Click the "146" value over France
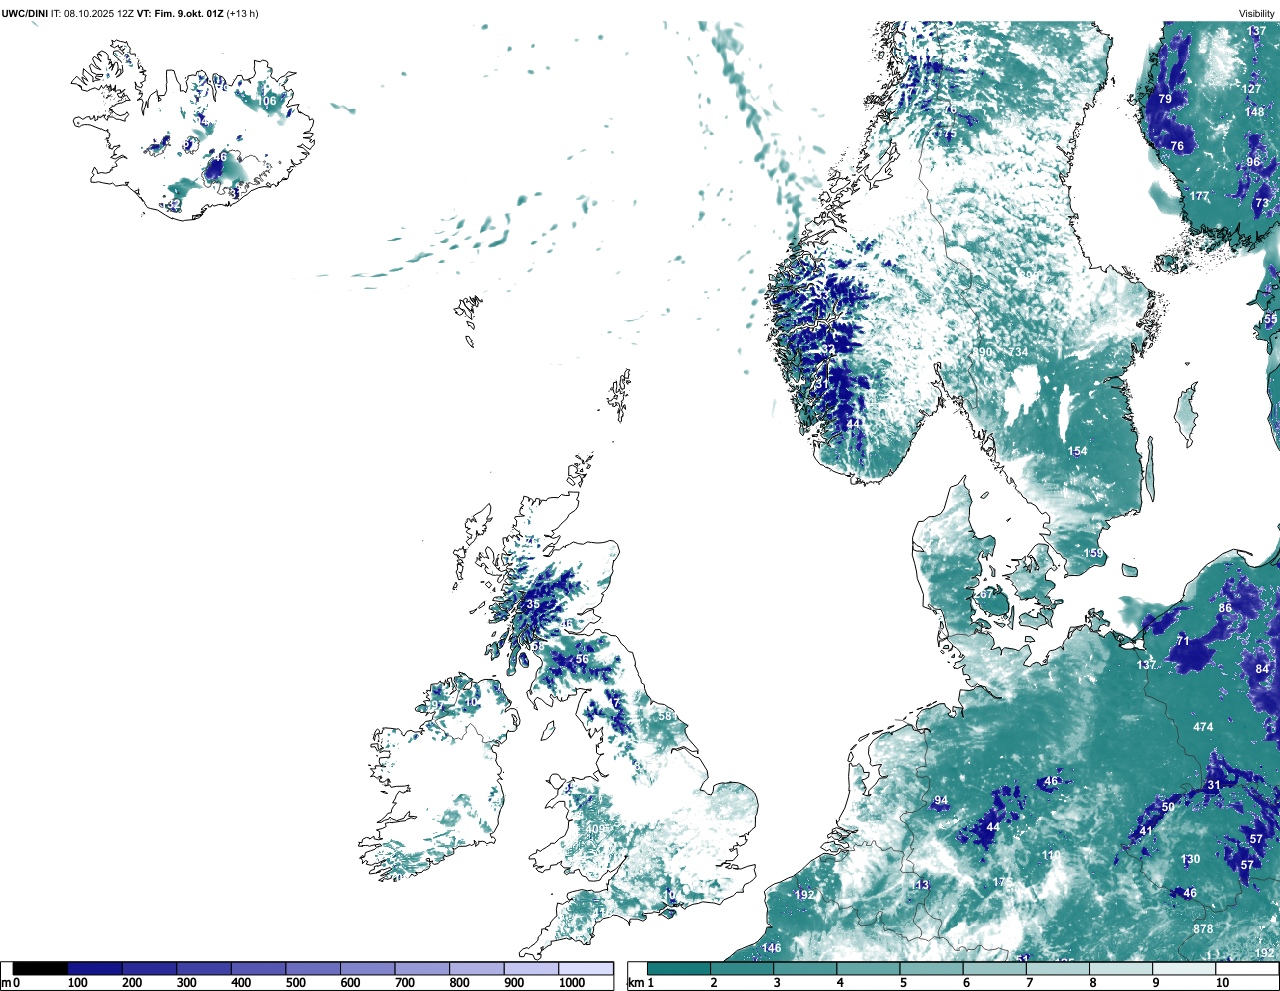Image resolution: width=1280 pixels, height=991 pixels. (771, 948)
